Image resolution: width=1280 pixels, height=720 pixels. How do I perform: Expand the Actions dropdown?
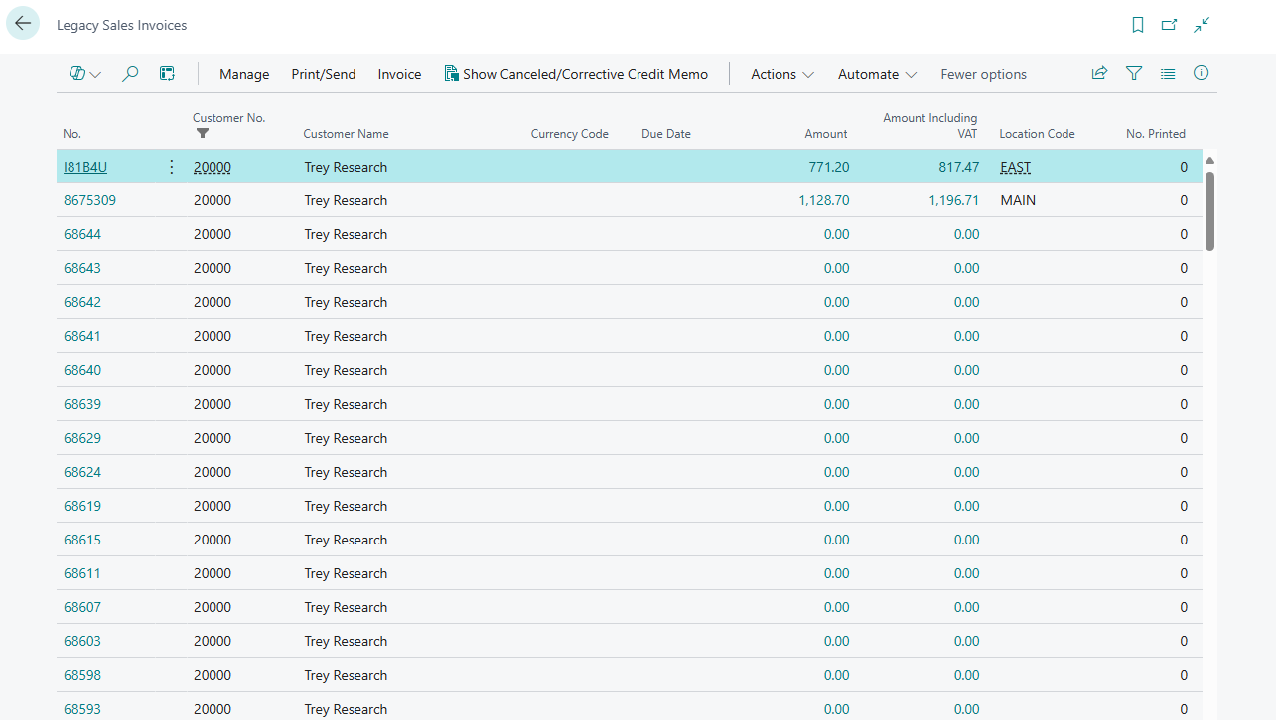coord(782,74)
